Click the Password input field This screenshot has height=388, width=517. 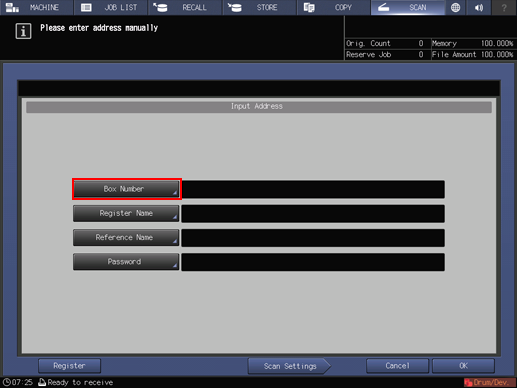[313, 262]
